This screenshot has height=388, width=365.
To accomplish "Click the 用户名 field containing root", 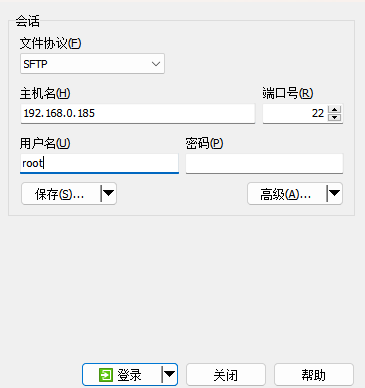I will [99, 163].
